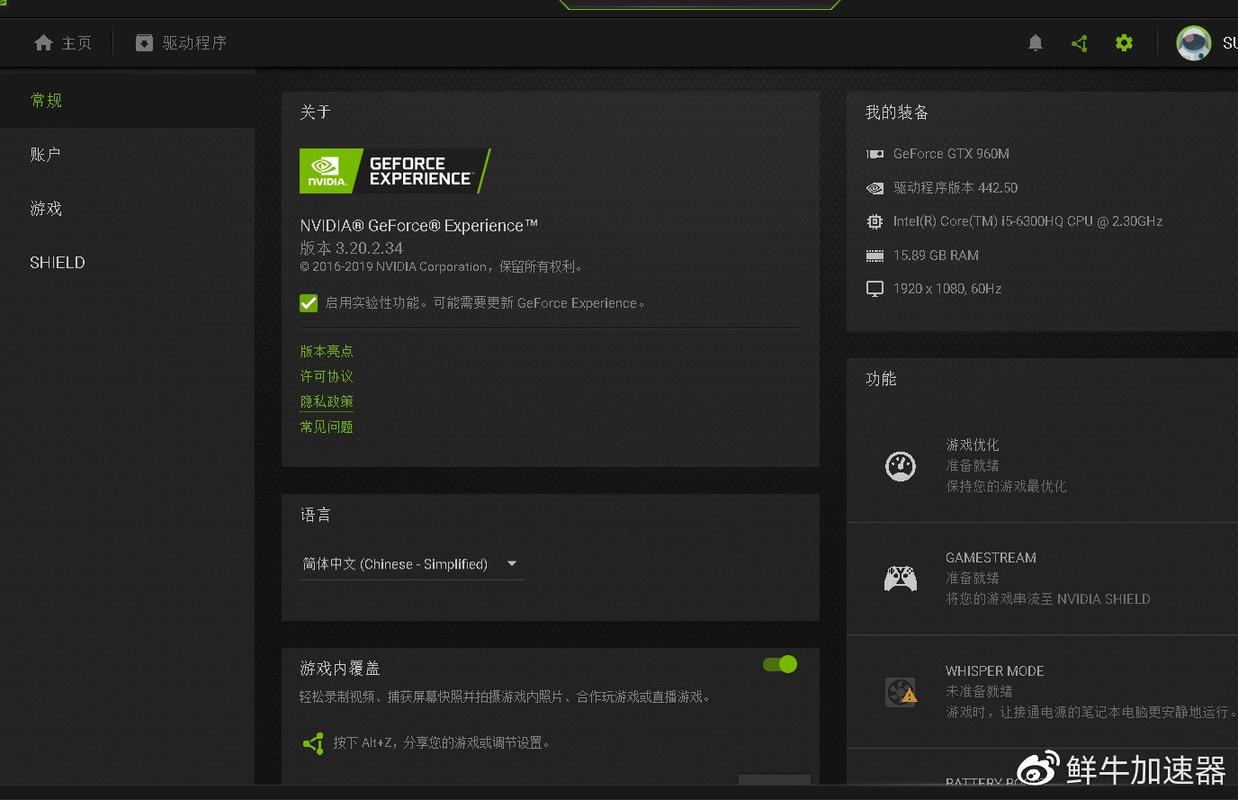The image size is (1238, 800).
Task: Click the share icon next to Alt+Z hint
Action: point(313,743)
